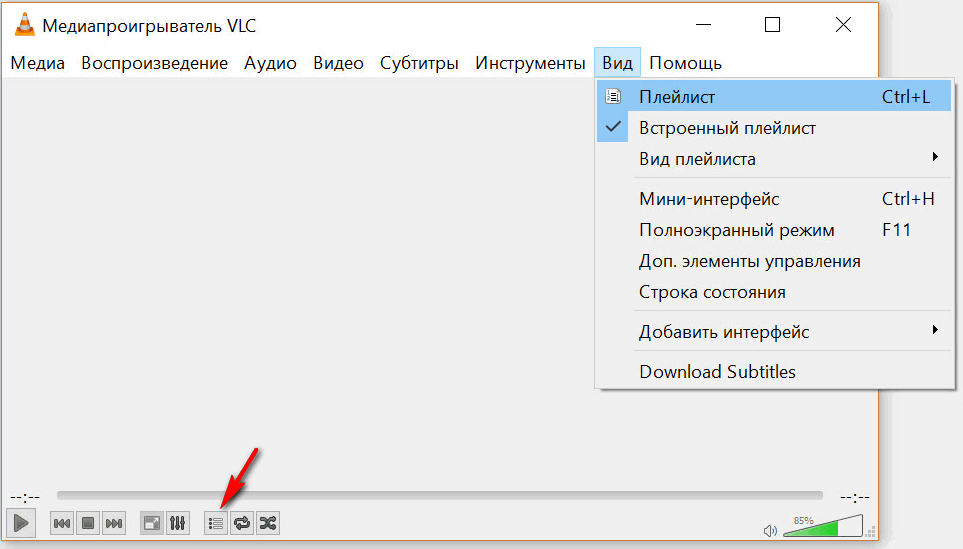This screenshot has height=549, width=963.
Task: Grab the window resize grip corner
Action: tap(870, 532)
